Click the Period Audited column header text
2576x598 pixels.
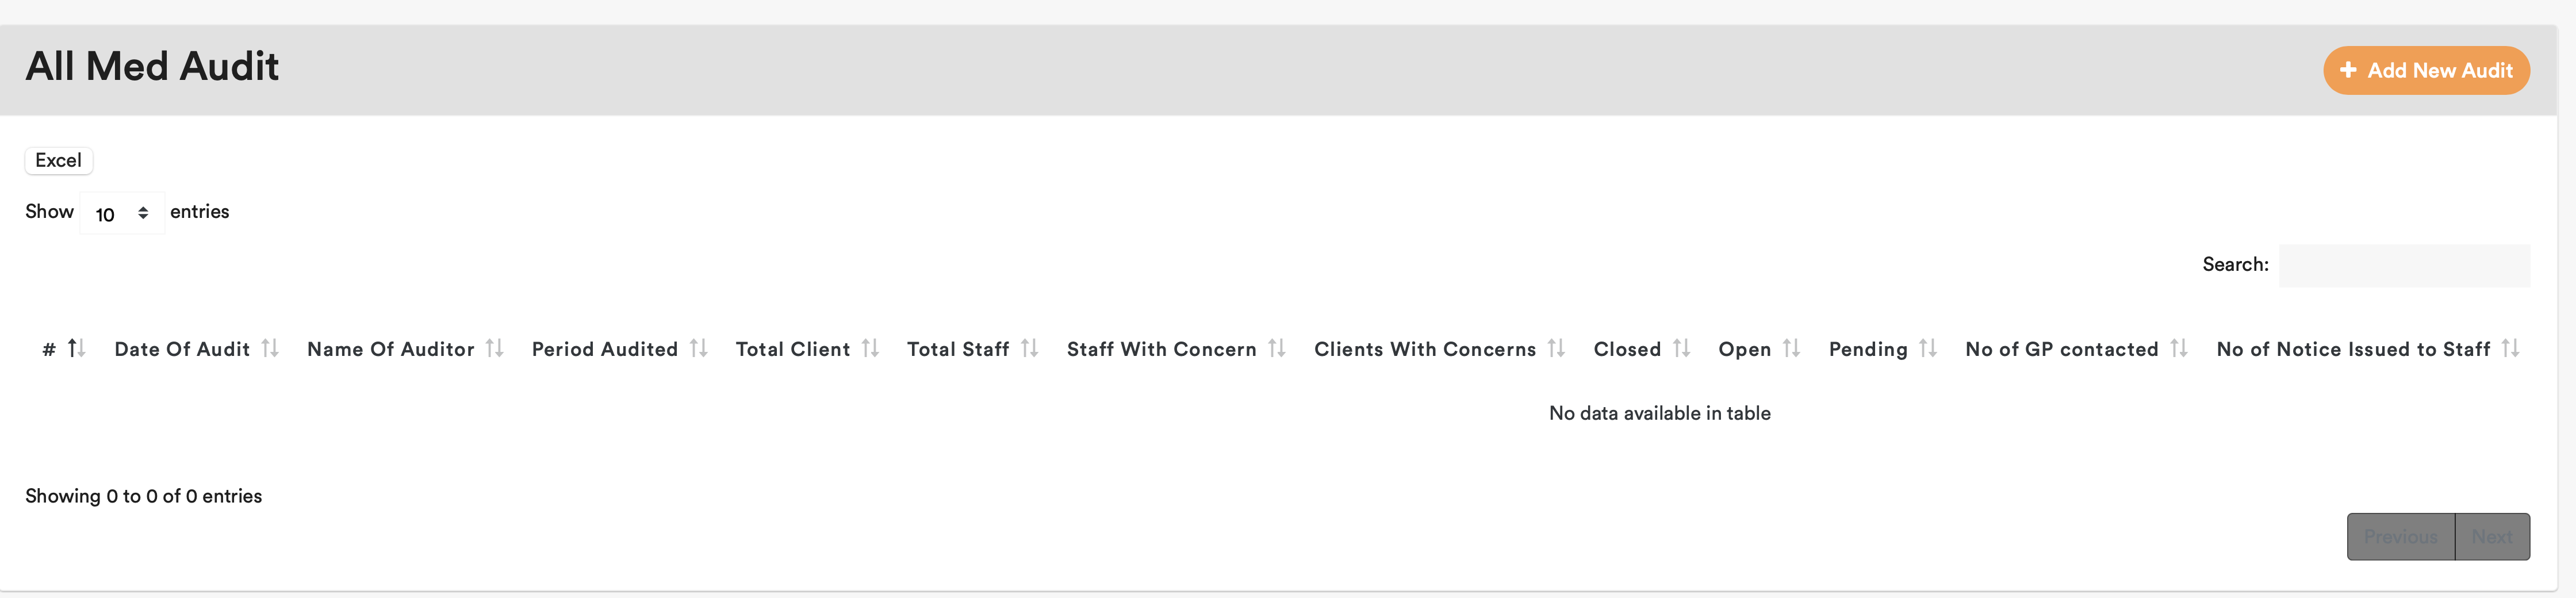[604, 349]
